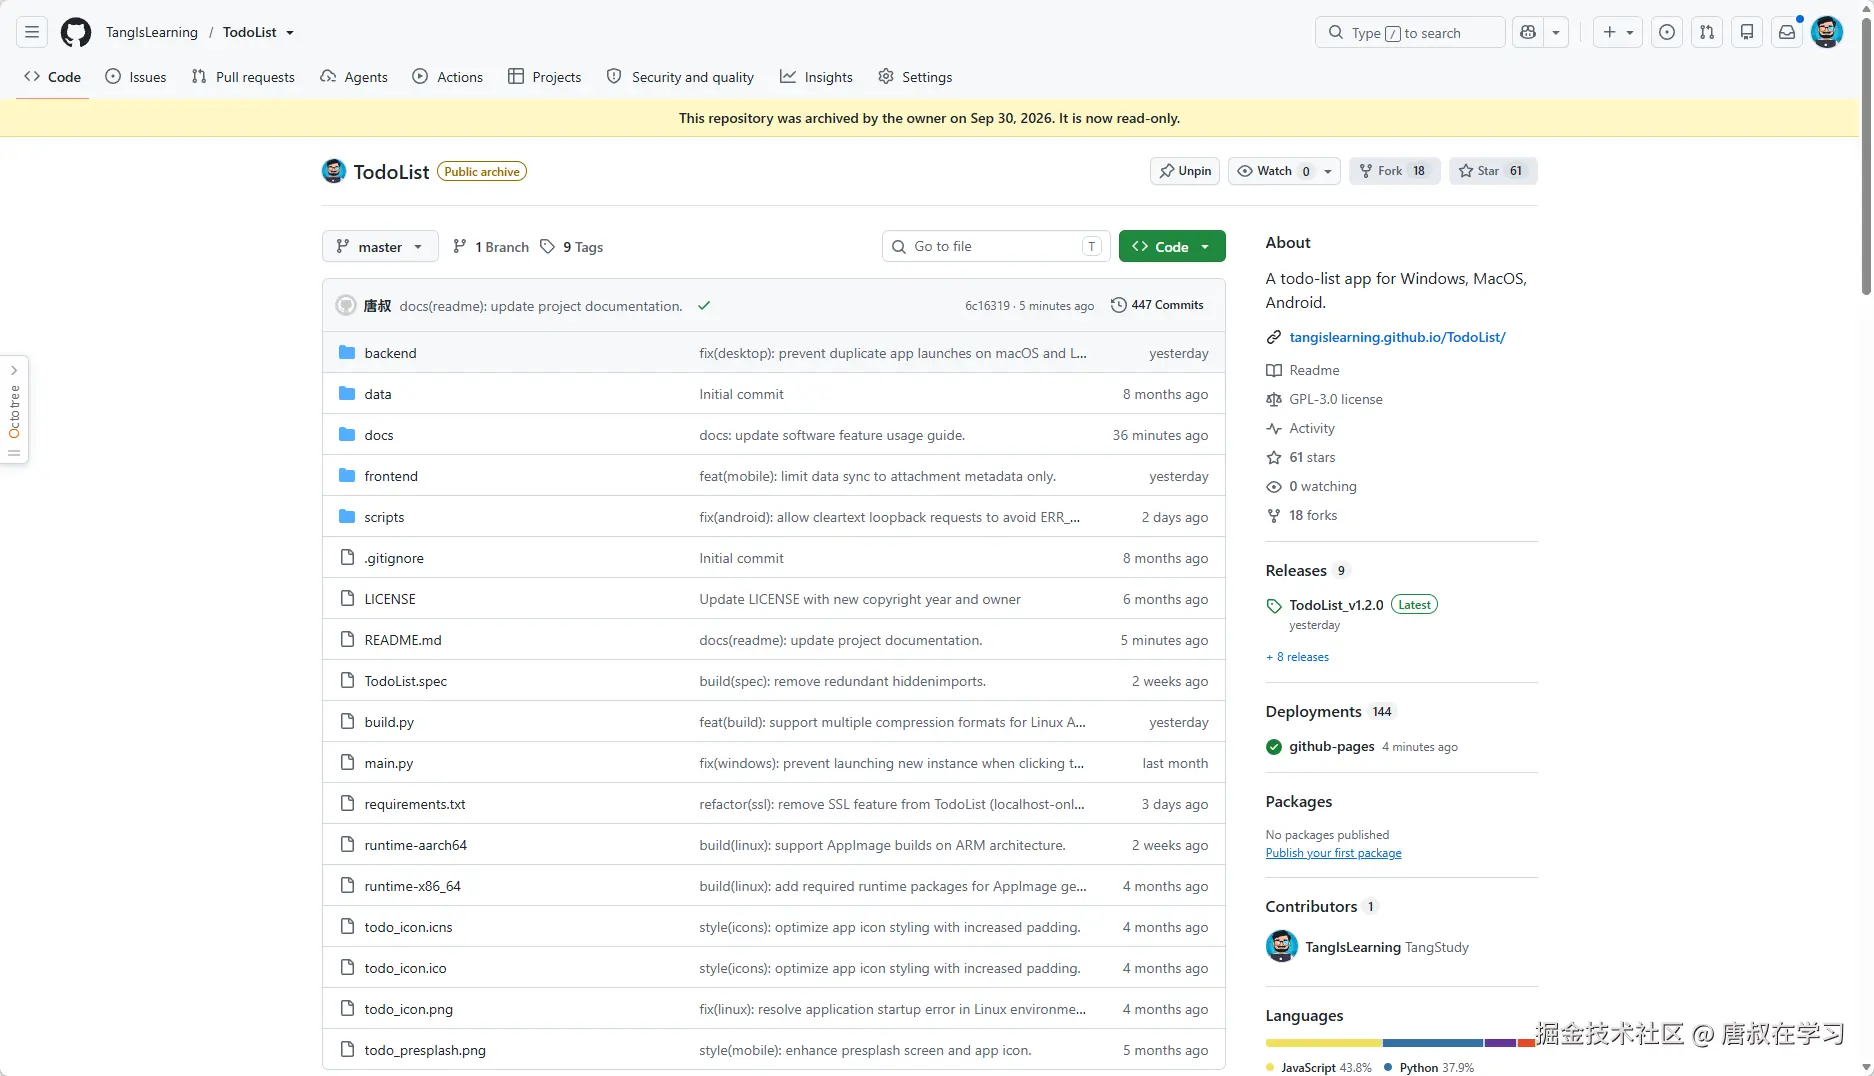Click the tags icon next to 9 Tags
This screenshot has height=1076, width=1874.
click(547, 247)
